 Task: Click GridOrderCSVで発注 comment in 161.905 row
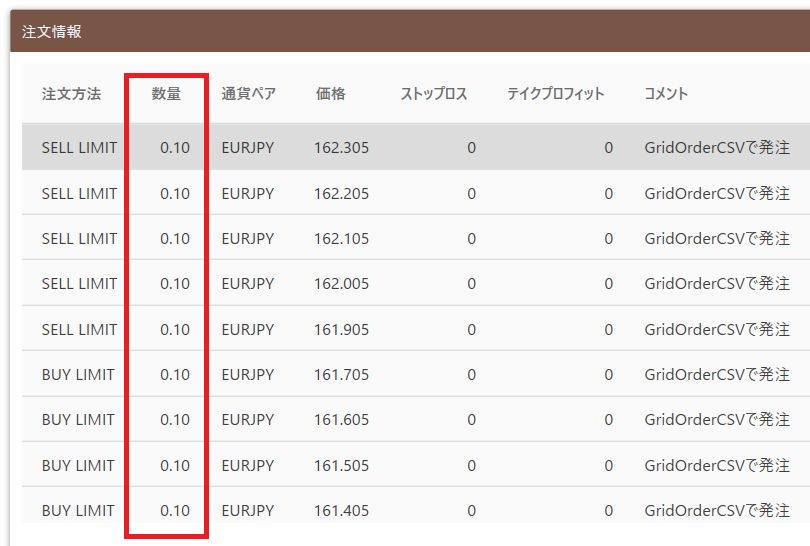[717, 330]
